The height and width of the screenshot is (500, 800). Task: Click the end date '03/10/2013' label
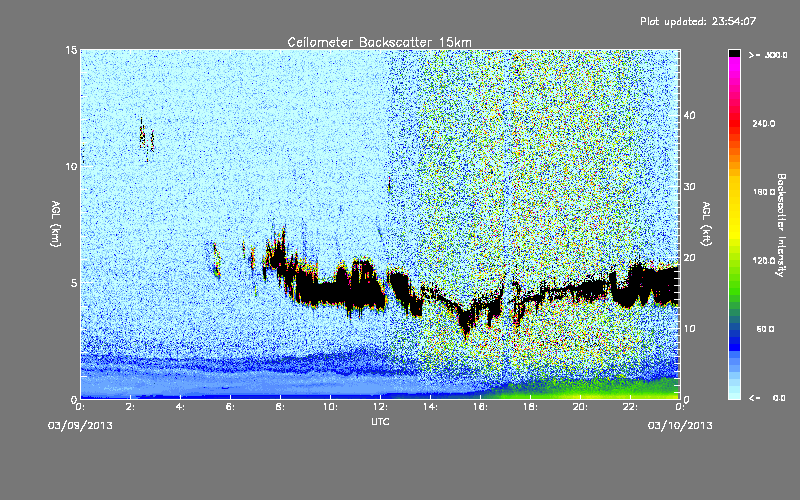pos(680,426)
